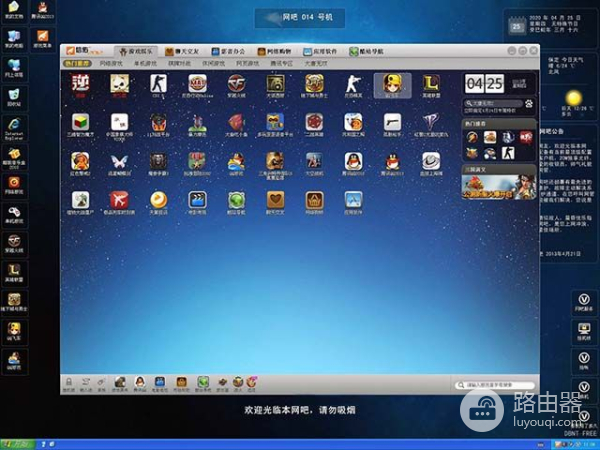Click the paw icon beside the right search box
This screenshot has height=450, width=600.
coord(529,102)
